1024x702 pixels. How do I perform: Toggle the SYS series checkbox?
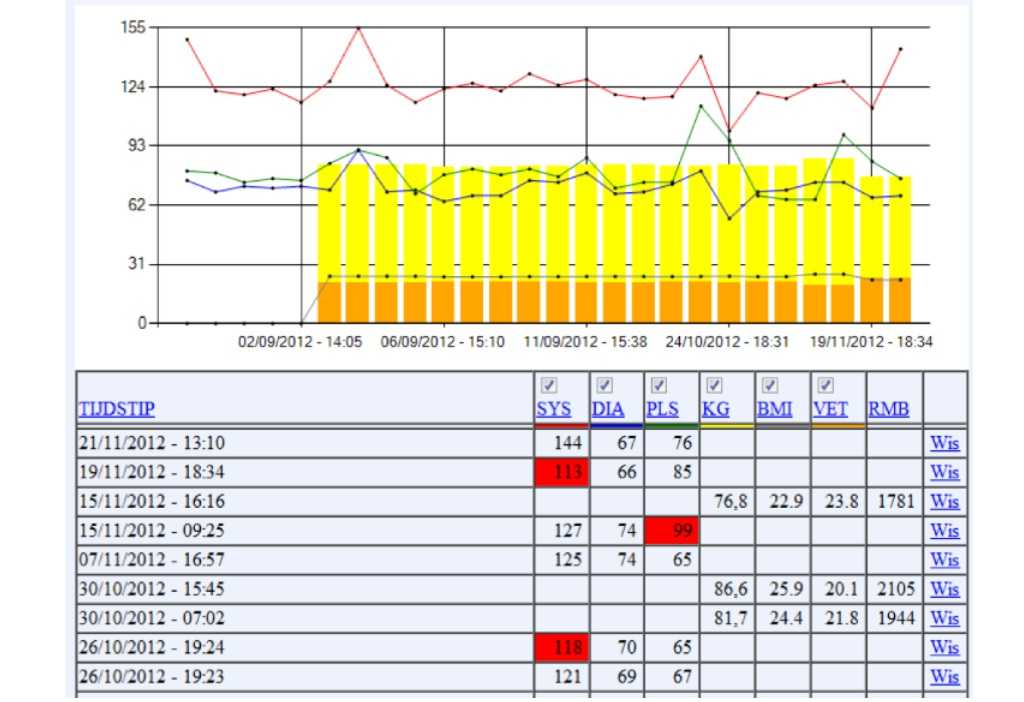[548, 386]
